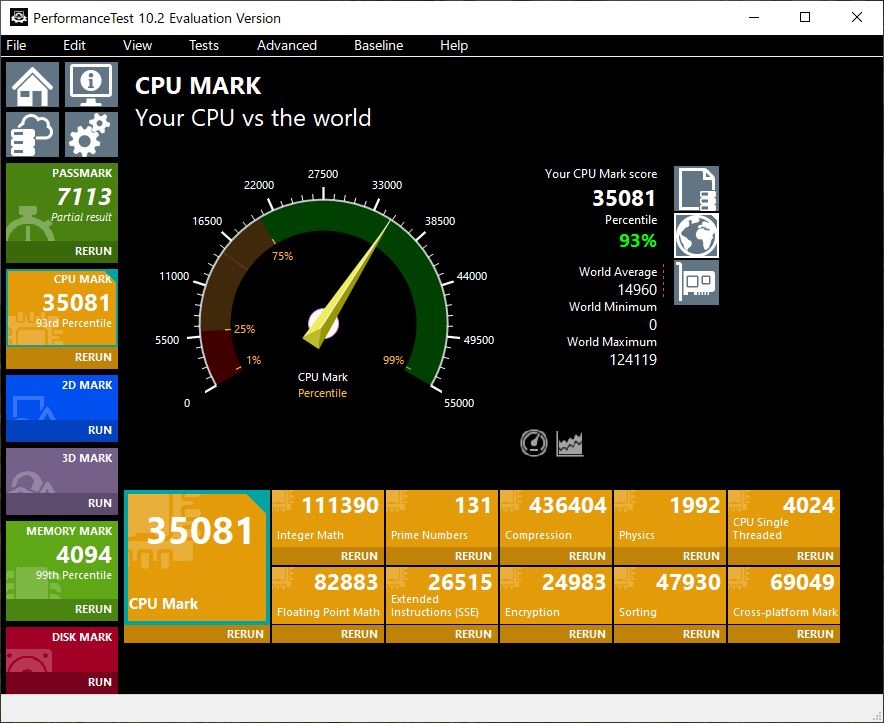Image resolution: width=884 pixels, height=723 pixels.
Task: Rerun the Integer Math test
Action: point(359,556)
